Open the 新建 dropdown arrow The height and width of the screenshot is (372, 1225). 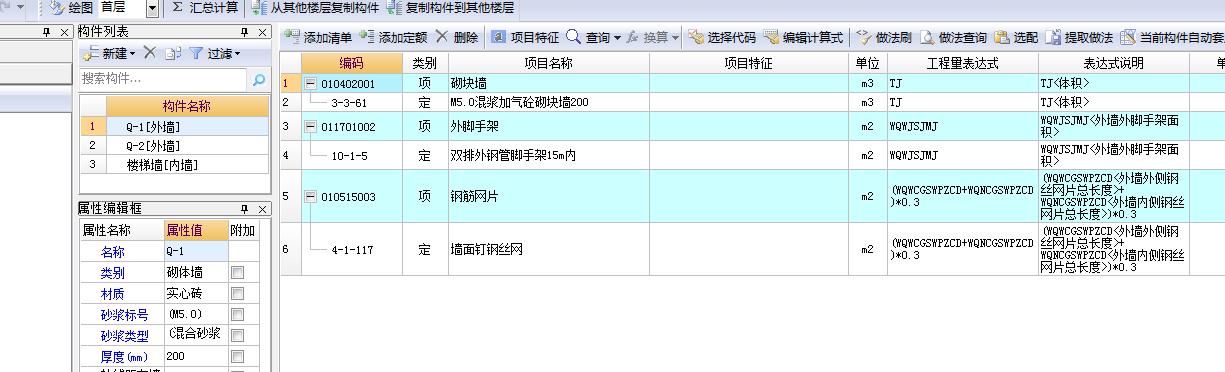132,54
